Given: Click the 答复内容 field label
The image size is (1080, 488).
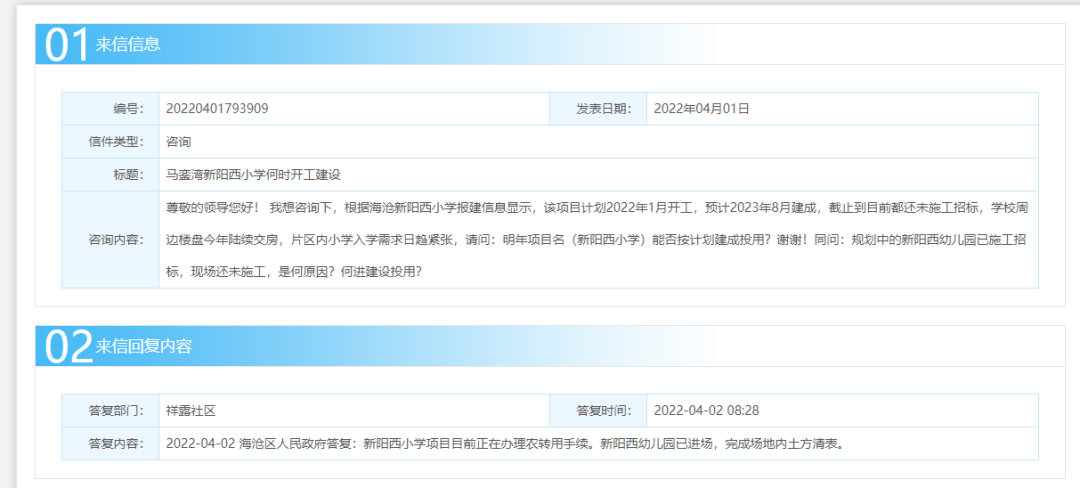Looking at the screenshot, I should coord(116,443).
